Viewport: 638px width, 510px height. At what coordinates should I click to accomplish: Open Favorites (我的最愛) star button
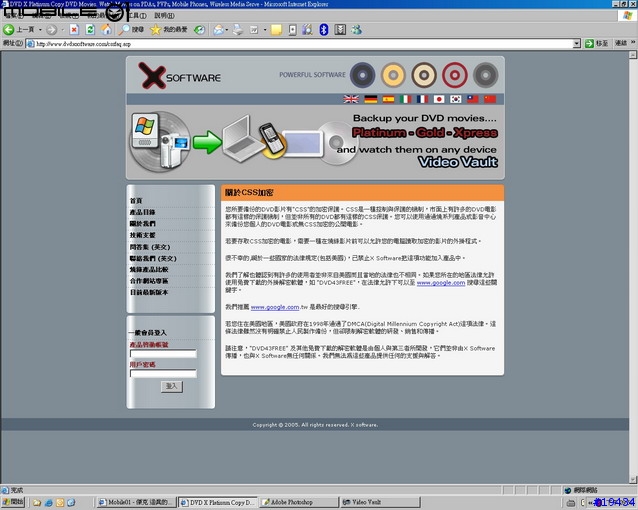point(169,29)
